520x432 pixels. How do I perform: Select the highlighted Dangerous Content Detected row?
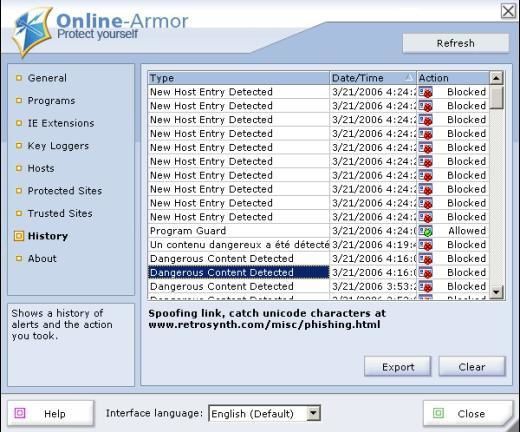click(318, 272)
